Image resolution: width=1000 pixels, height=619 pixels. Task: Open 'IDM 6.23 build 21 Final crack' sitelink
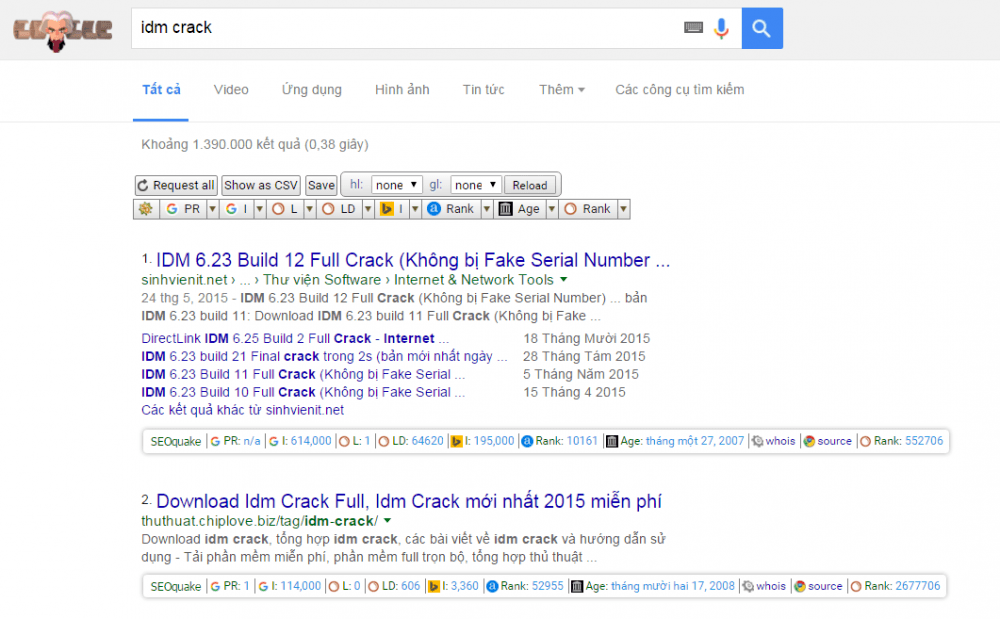(325, 356)
